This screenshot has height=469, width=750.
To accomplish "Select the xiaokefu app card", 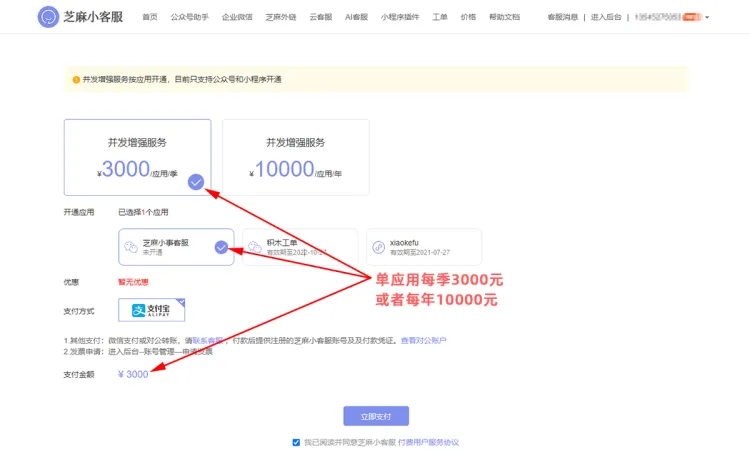I will (424, 247).
